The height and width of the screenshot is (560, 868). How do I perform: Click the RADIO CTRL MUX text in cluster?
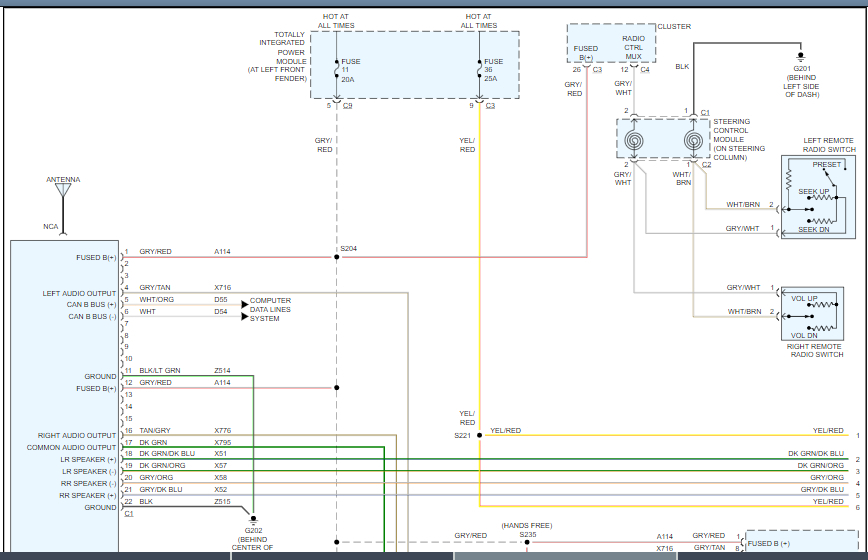point(634,46)
